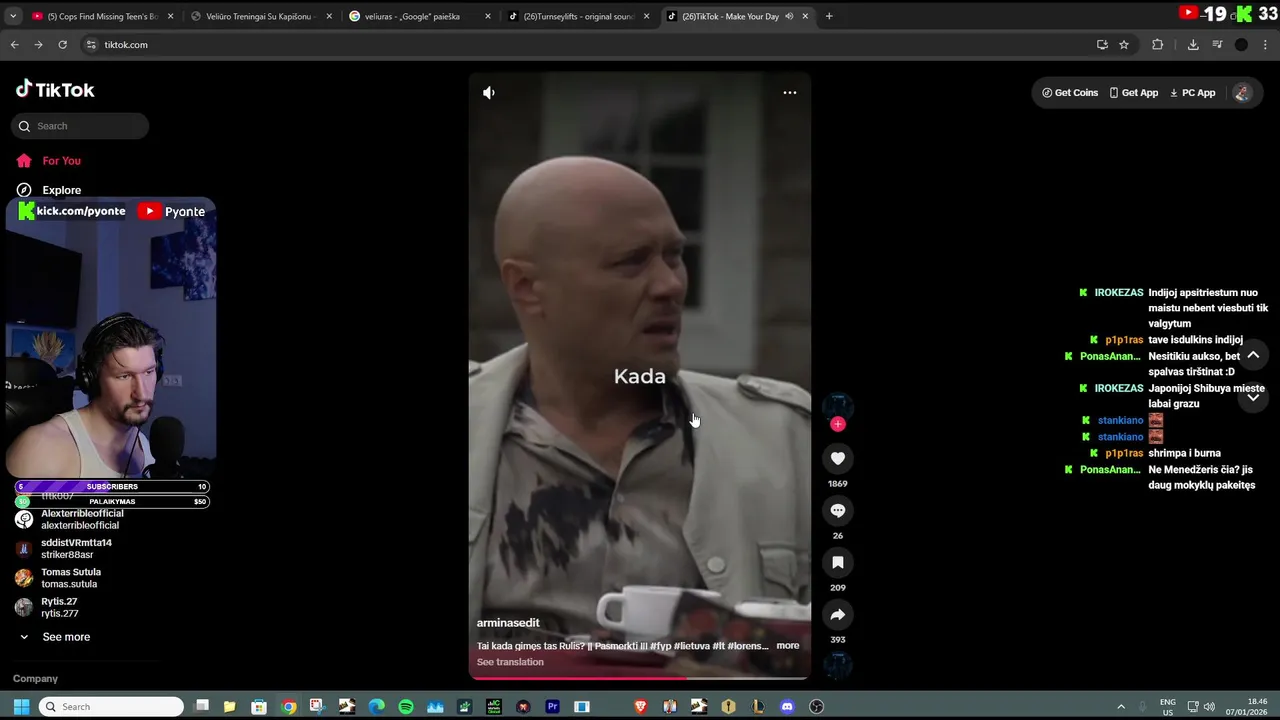This screenshot has width=1280, height=720.
Task: Go back with the browser back arrow
Action: coord(14,45)
